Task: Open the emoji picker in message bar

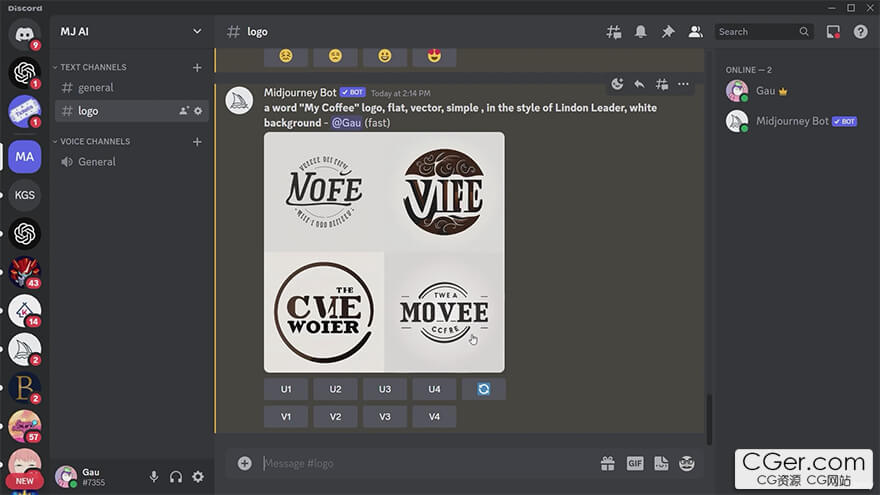Action: [687, 463]
